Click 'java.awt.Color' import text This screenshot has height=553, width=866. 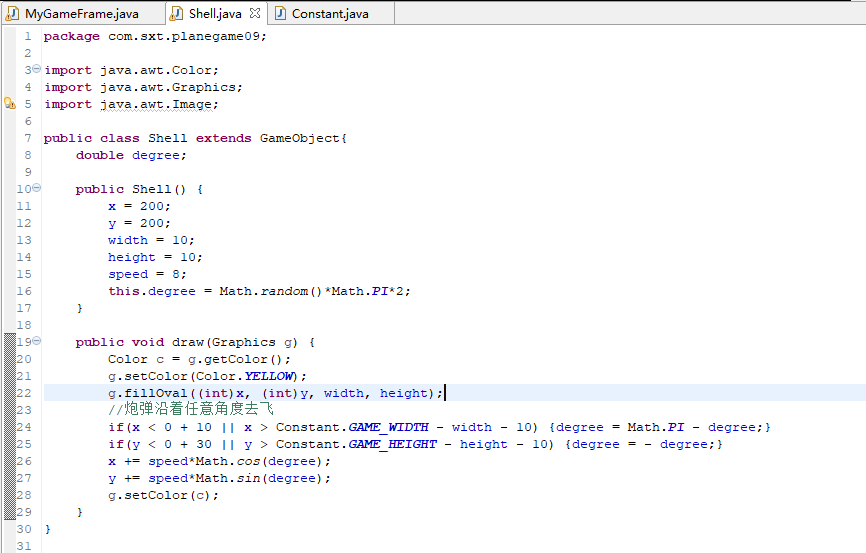click(x=156, y=70)
